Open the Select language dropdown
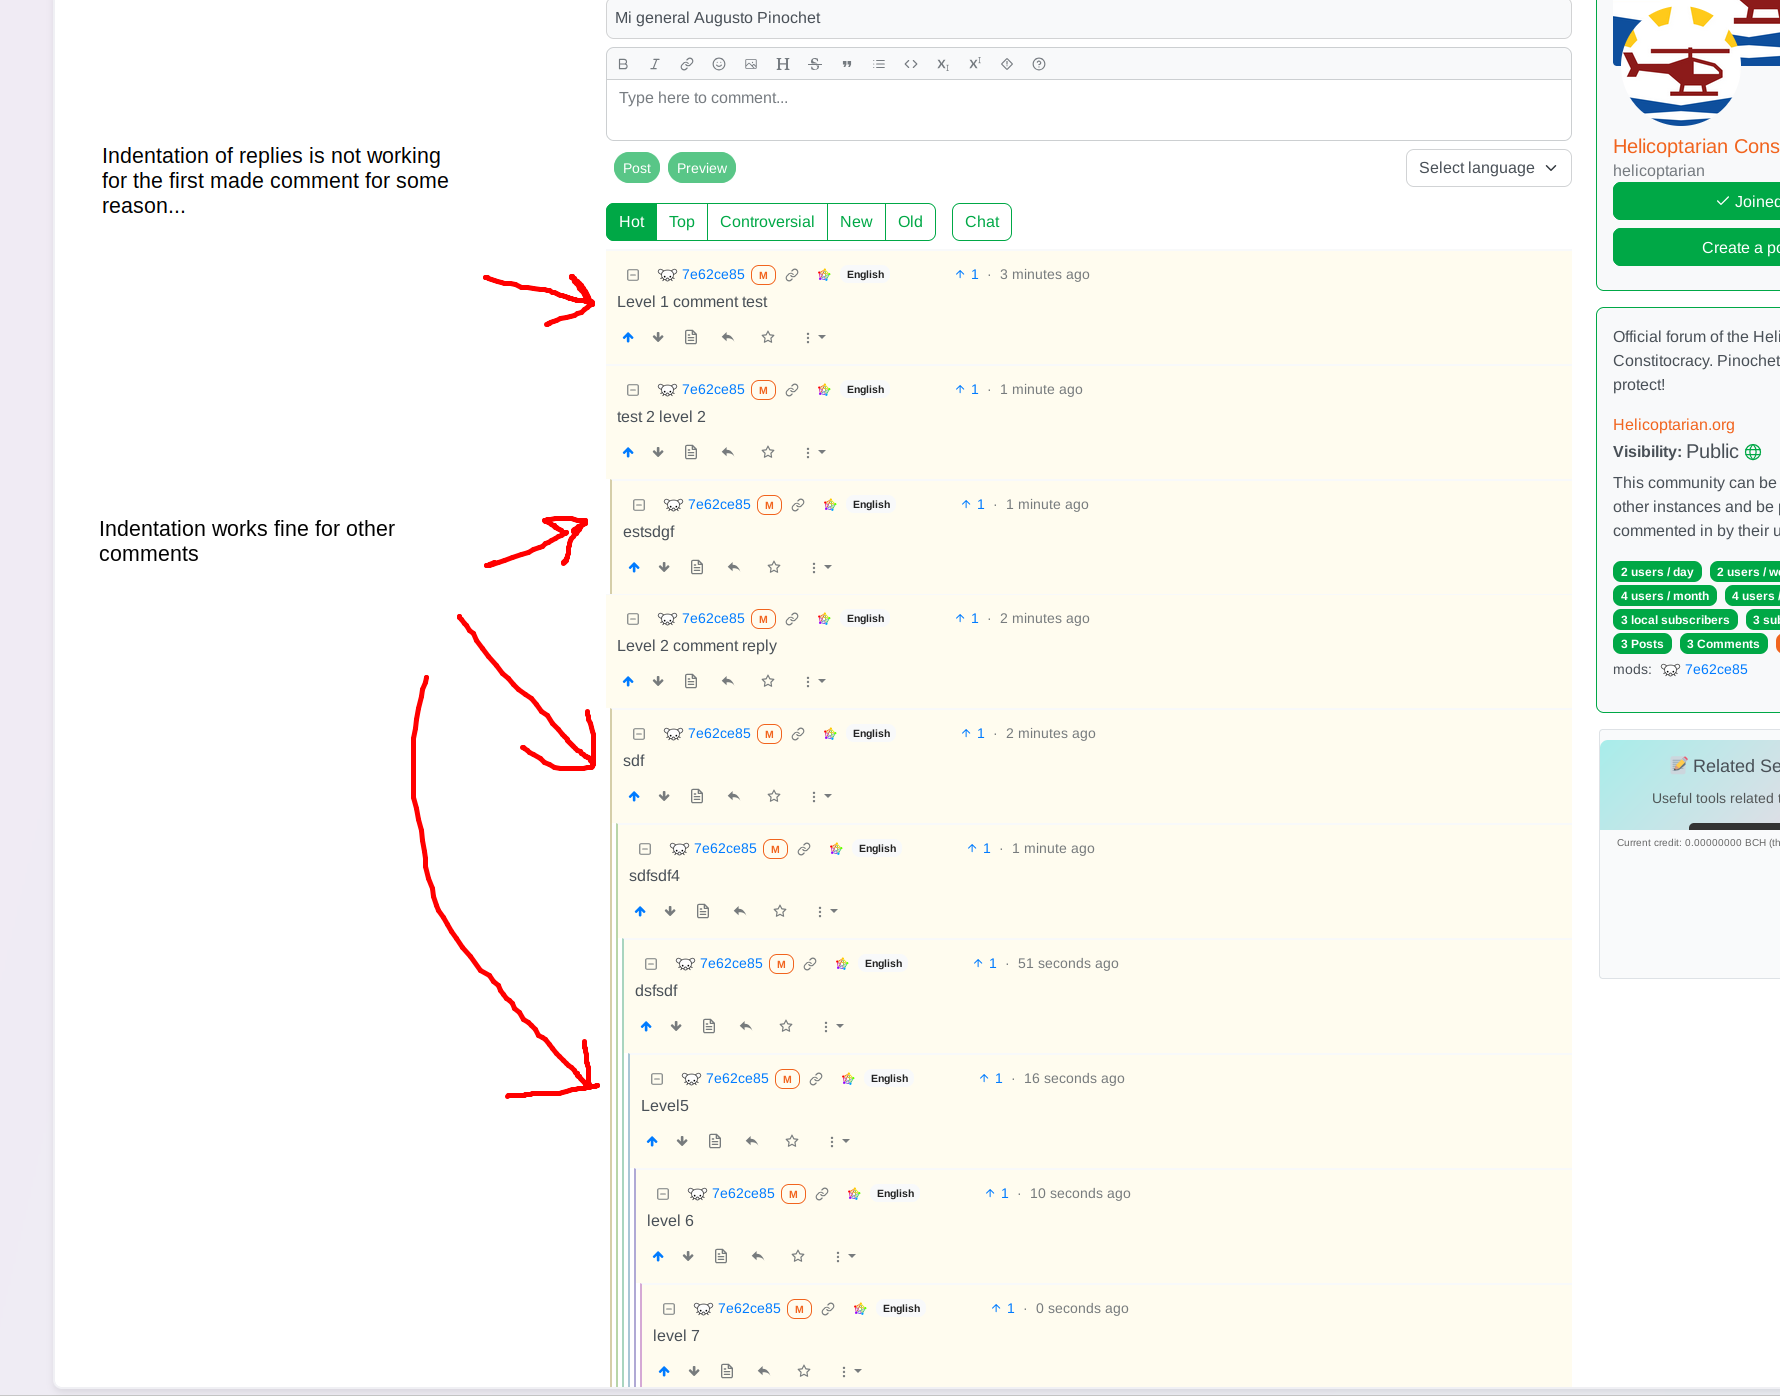This screenshot has height=1396, width=1780. coord(1487,168)
